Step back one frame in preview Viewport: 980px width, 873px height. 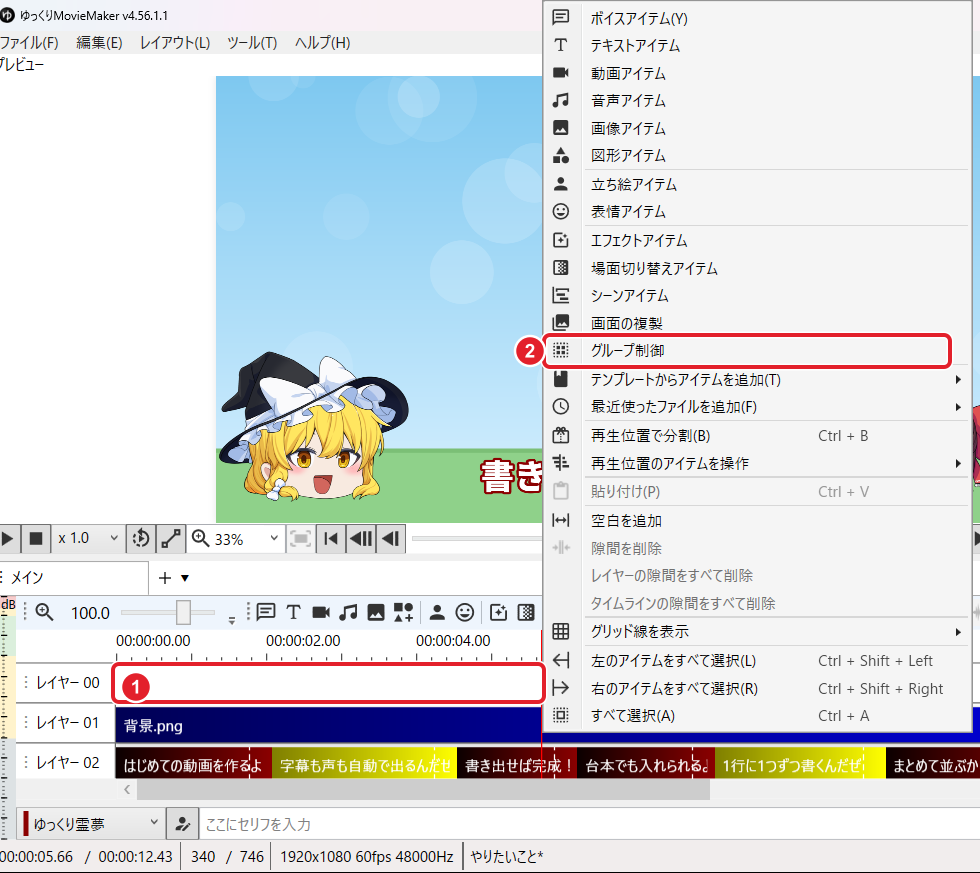391,539
